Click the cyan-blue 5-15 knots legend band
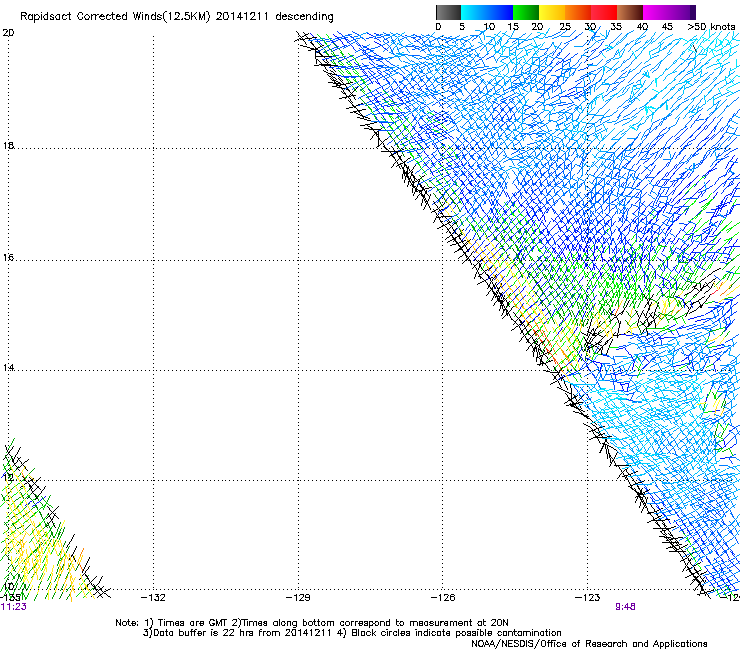740x650 pixels. click(487, 12)
